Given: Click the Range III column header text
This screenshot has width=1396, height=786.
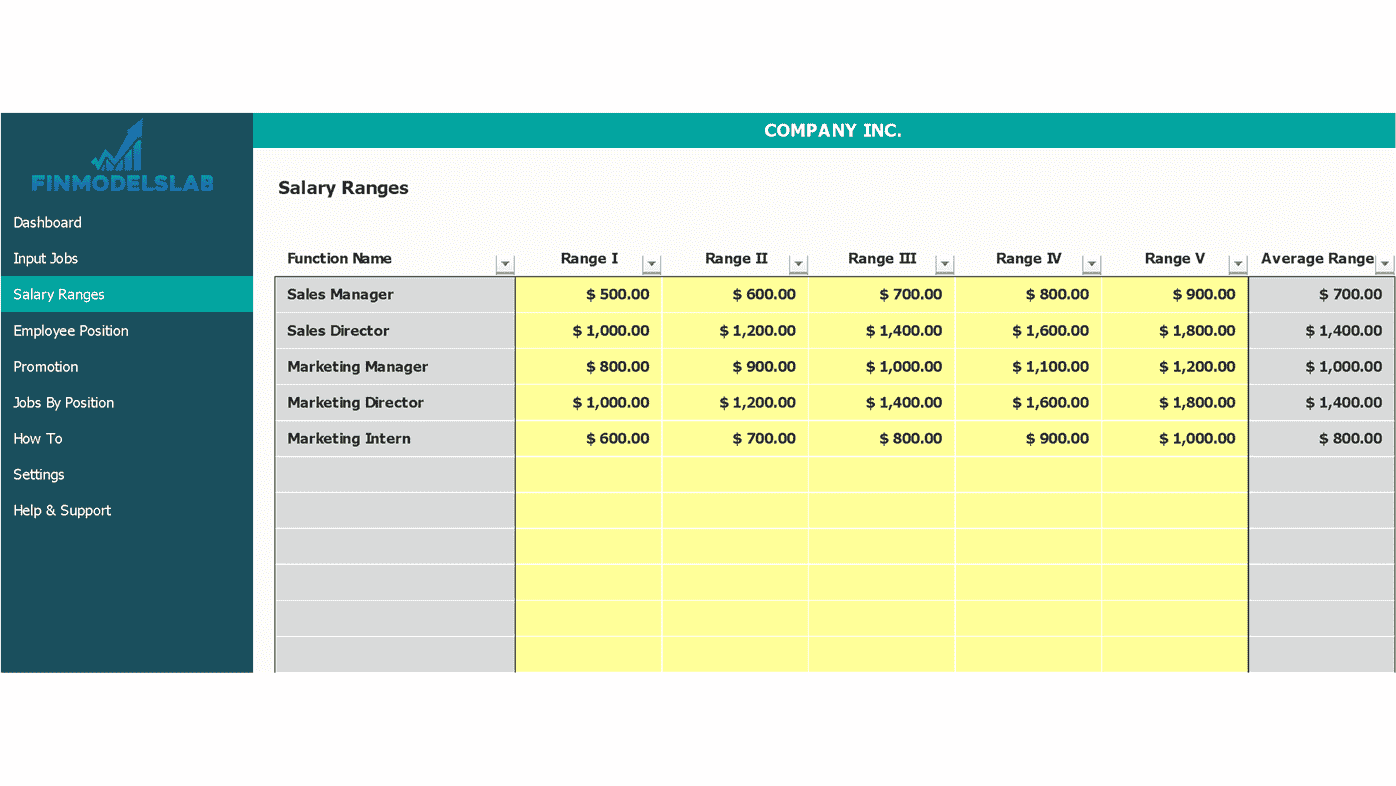Looking at the screenshot, I should click(x=882, y=258).
